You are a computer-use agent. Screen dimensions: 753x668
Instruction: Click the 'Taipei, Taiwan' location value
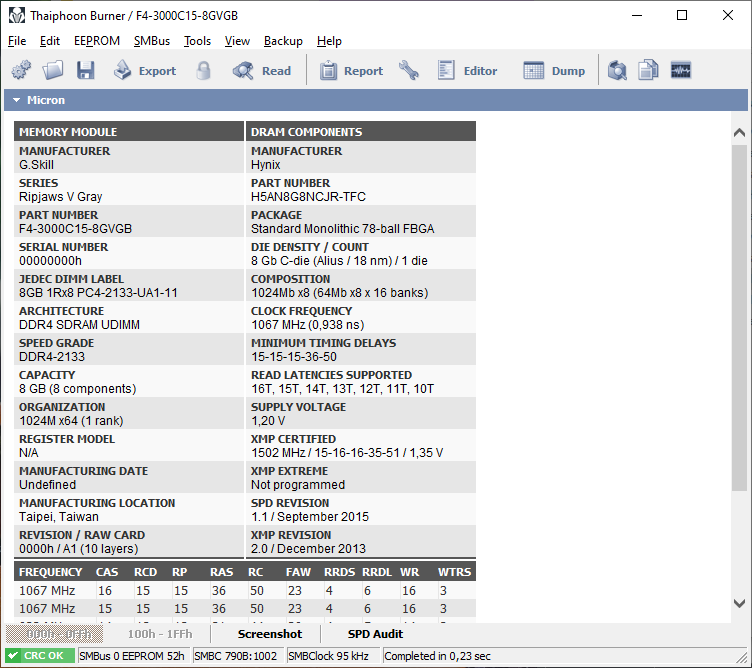coord(59,517)
